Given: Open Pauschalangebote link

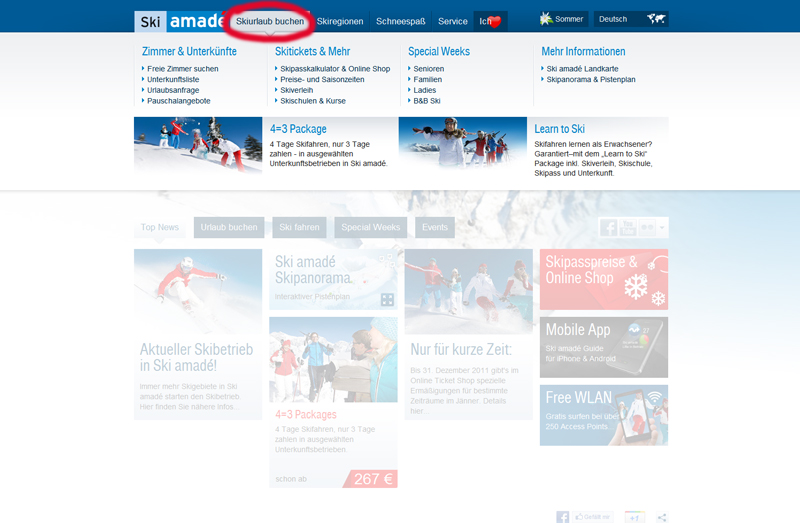Looking at the screenshot, I should coord(179,101).
